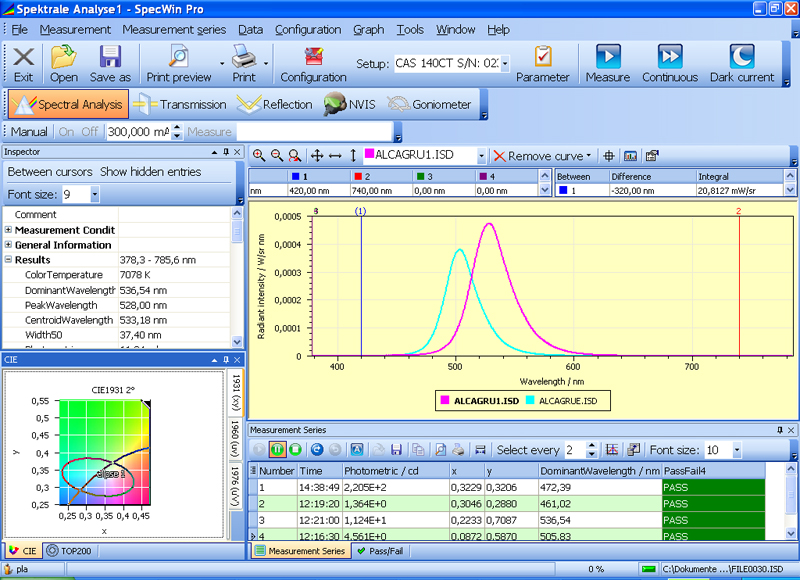Switch to the Pass/Fail tab
Screen dimensions: 800x580
coord(380,551)
